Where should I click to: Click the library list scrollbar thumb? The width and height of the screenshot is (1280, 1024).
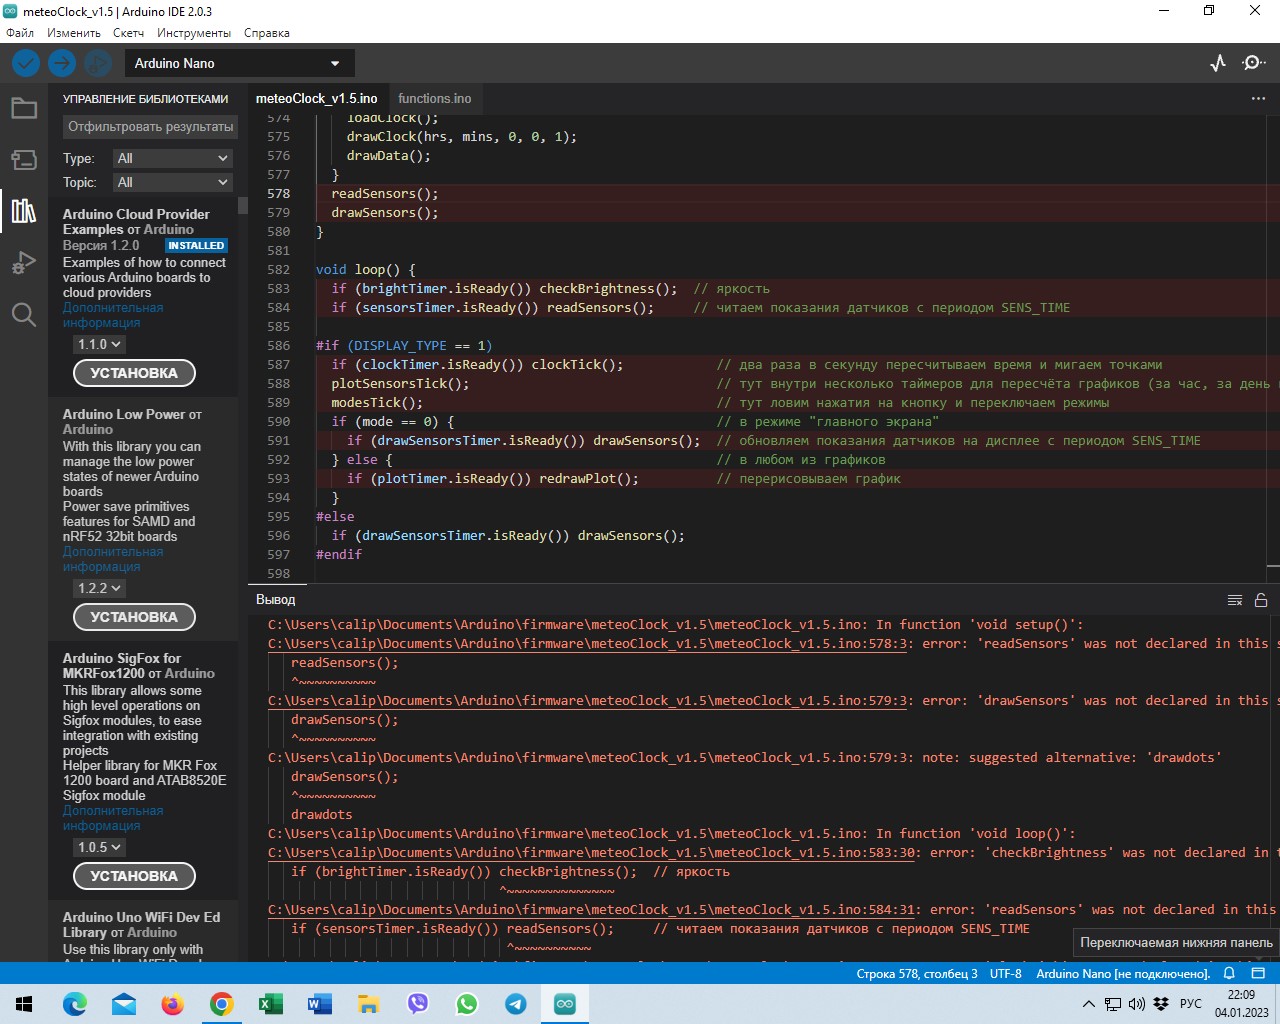(242, 205)
